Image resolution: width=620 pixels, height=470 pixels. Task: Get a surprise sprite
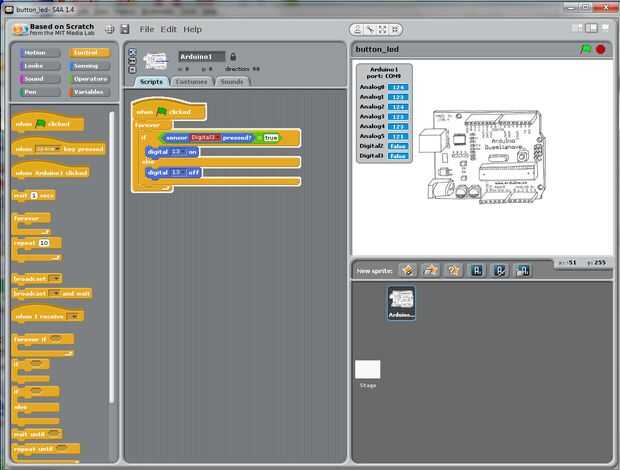pyautogui.click(x=454, y=270)
